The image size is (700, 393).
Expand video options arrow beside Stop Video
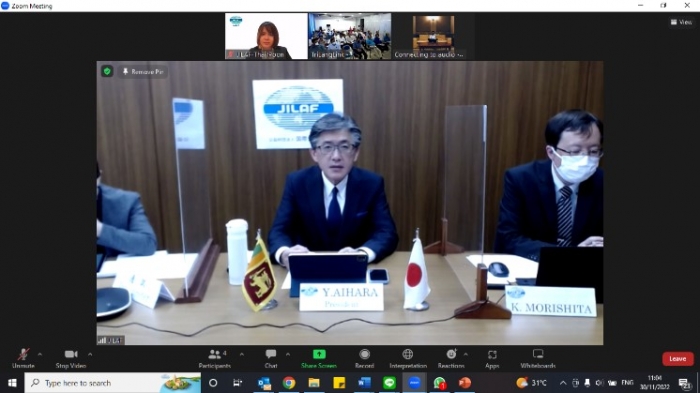(90, 355)
